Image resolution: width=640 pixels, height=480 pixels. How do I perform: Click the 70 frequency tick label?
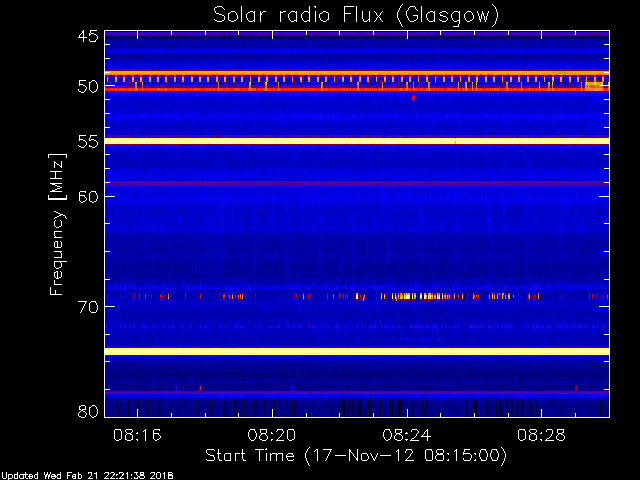[x=88, y=307]
